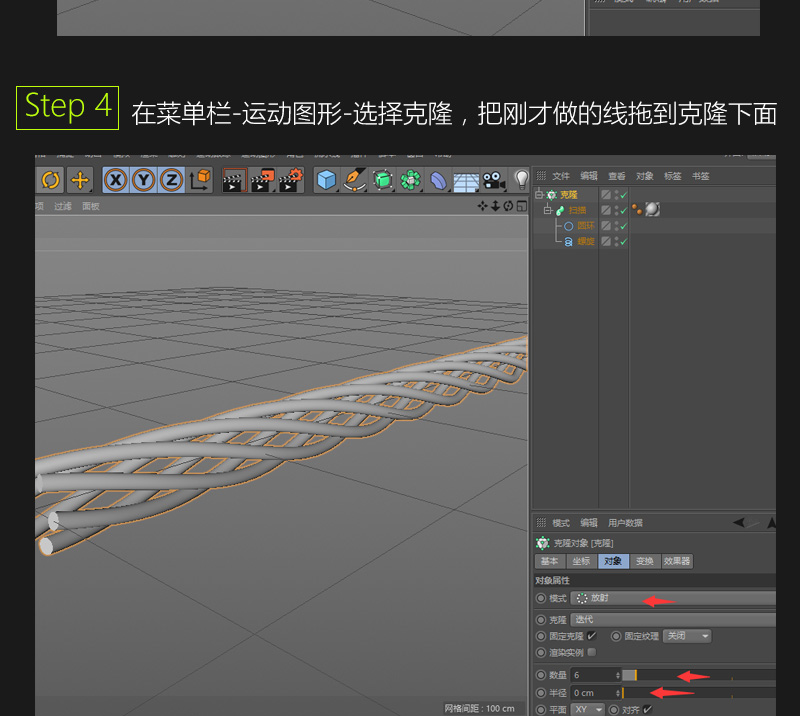Viewport: 800px width, 716px height.
Task: Toggle the X axis lock
Action: [116, 180]
